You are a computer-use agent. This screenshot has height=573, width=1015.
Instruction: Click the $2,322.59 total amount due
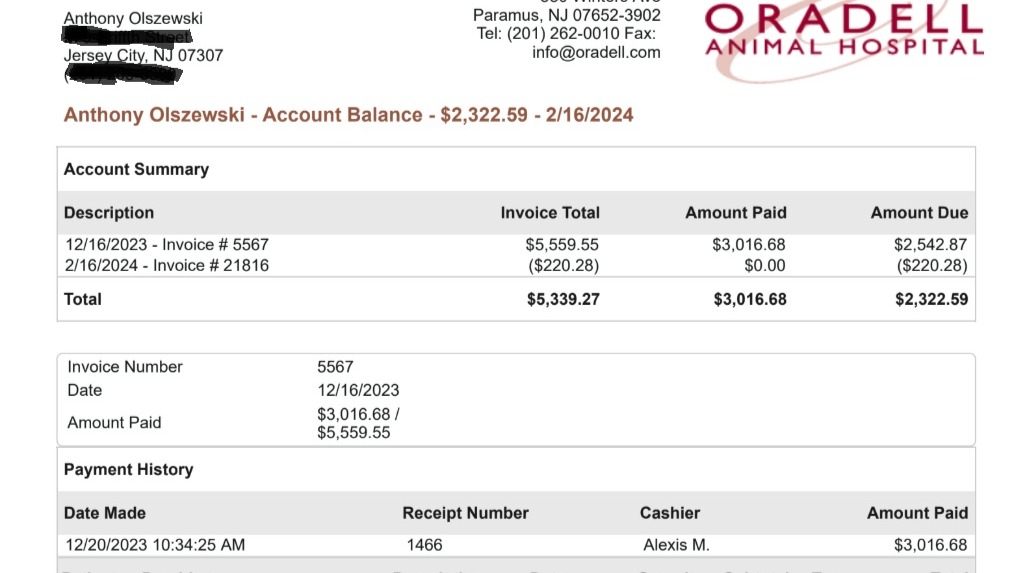pyautogui.click(x=931, y=299)
